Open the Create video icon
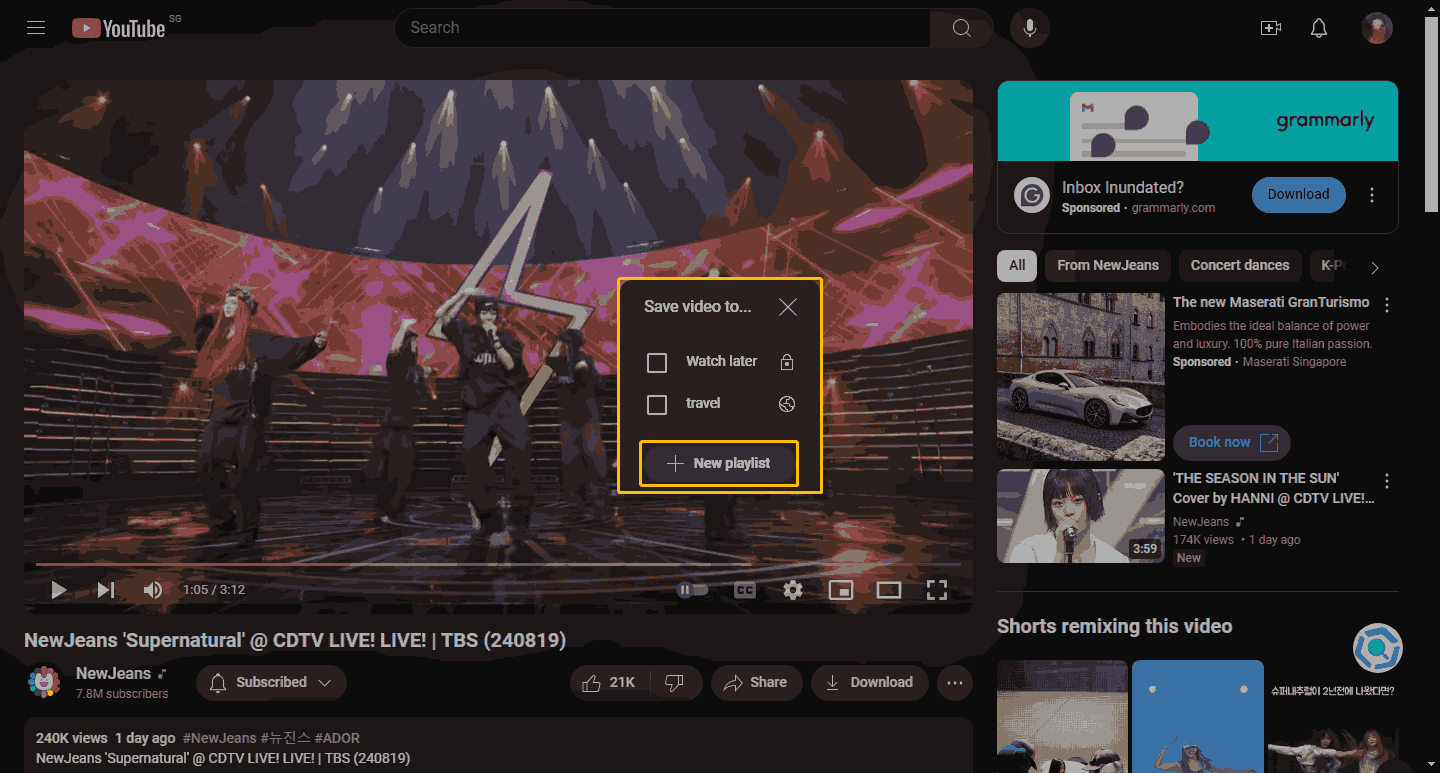1440x773 pixels. pyautogui.click(x=1271, y=28)
